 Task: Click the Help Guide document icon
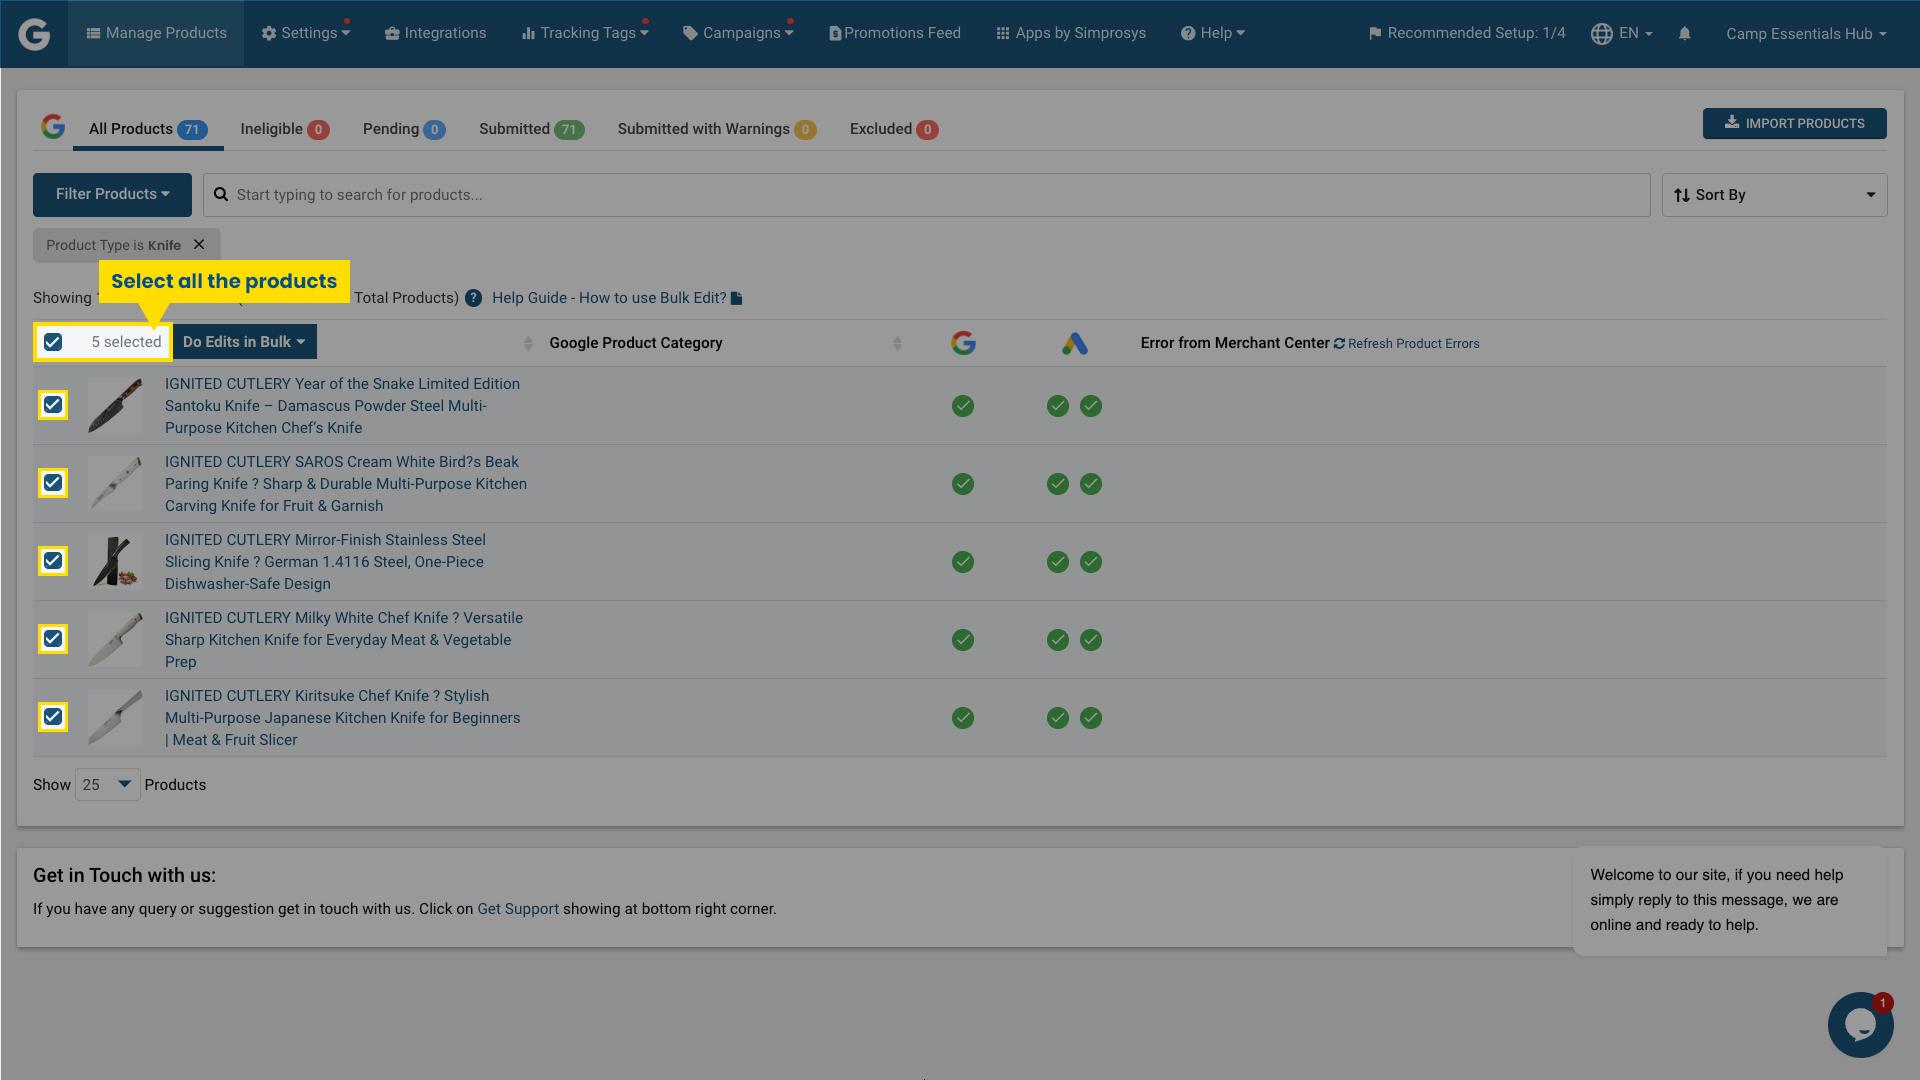737,298
